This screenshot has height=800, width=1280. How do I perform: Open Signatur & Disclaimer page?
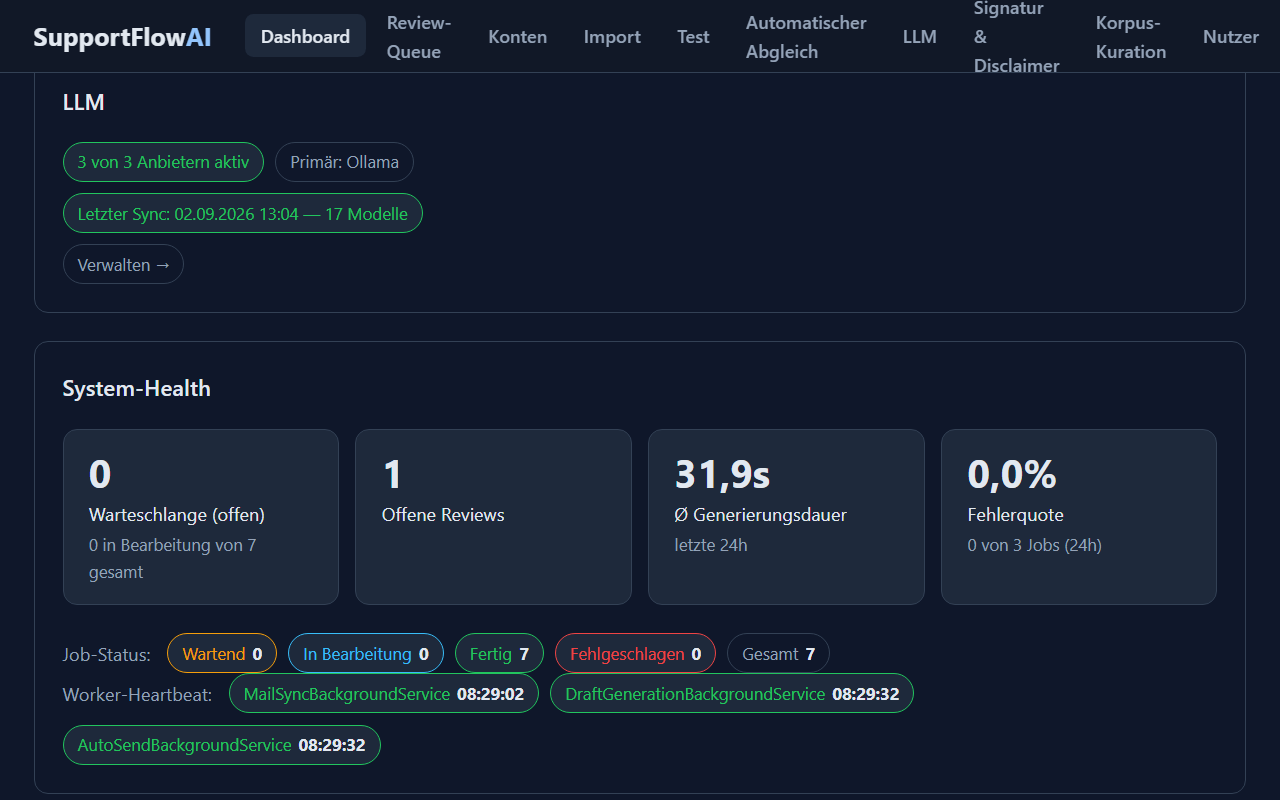click(x=1016, y=37)
